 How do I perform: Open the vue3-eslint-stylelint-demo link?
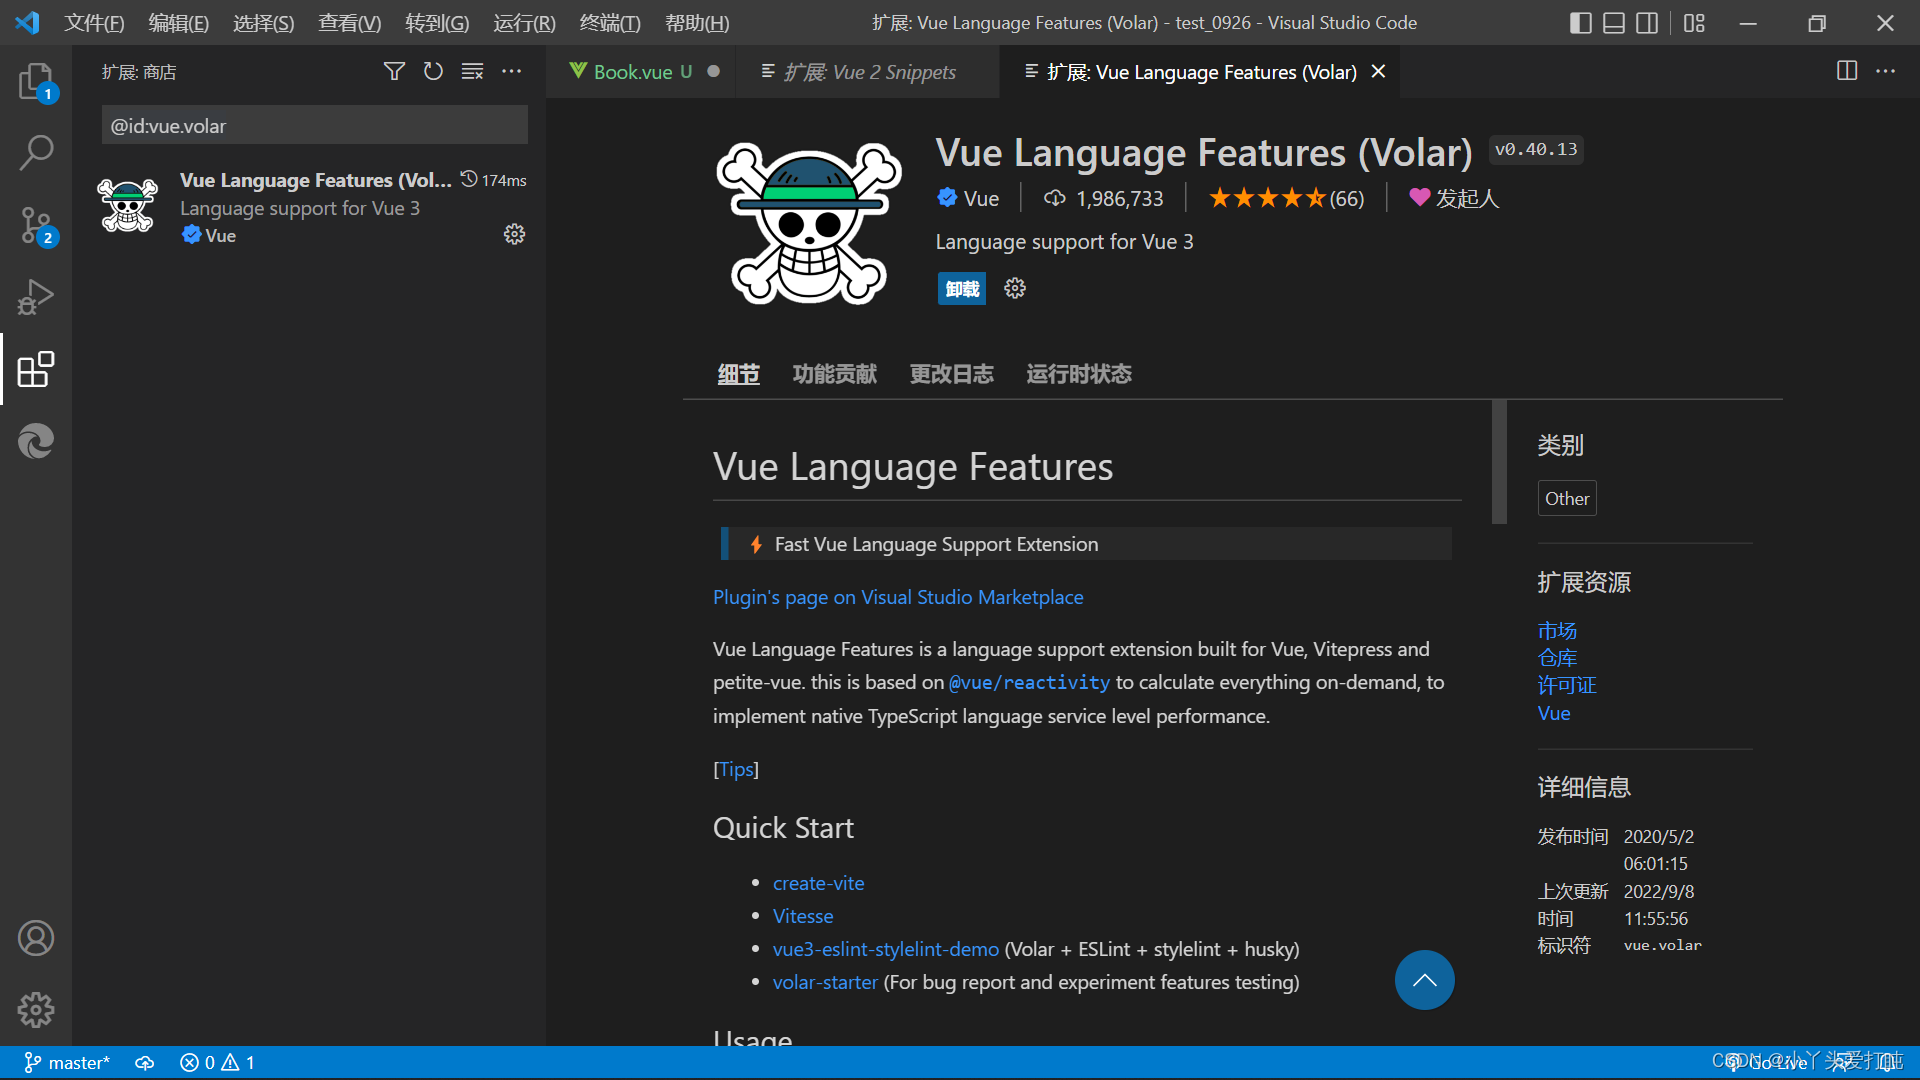pyautogui.click(x=885, y=949)
